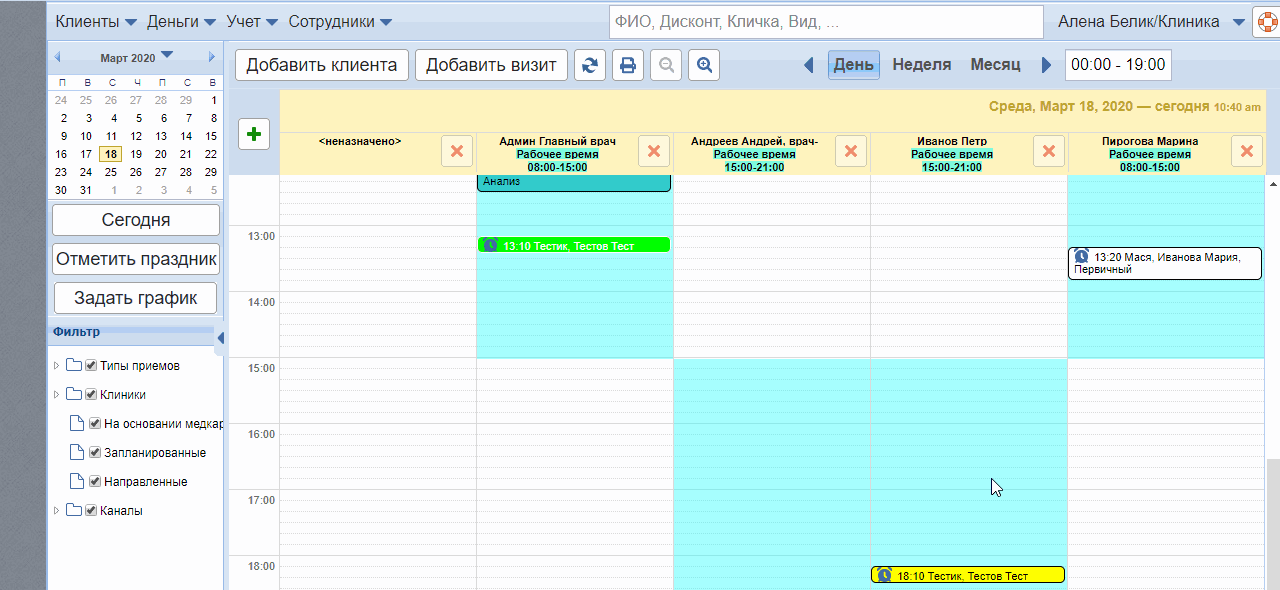Click the folder icon next to Каналы
Screen dimensions: 1280x590
tap(74, 510)
